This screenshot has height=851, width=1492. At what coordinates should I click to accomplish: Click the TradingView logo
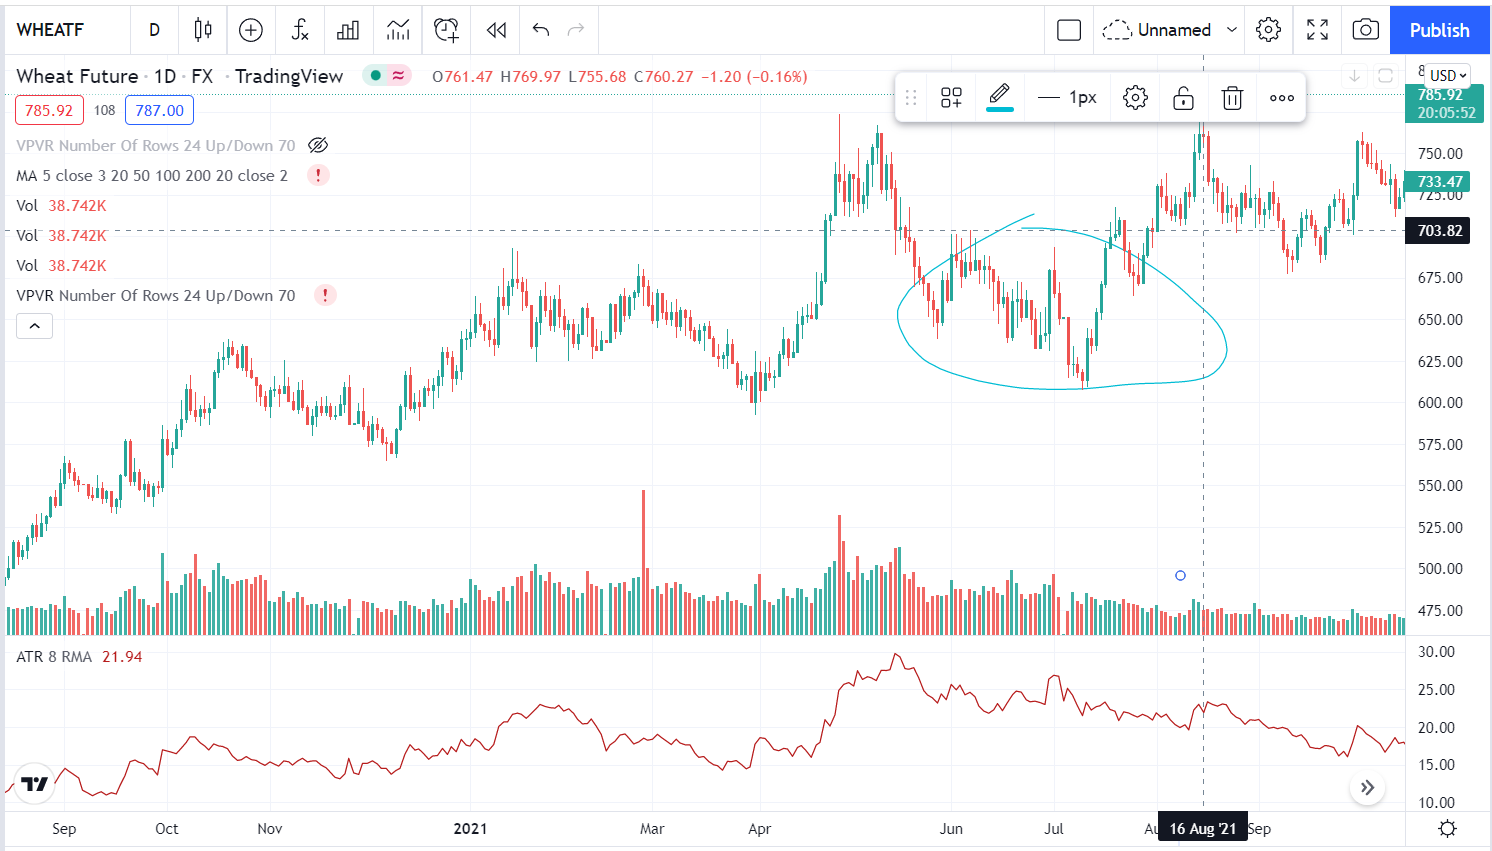point(35,784)
